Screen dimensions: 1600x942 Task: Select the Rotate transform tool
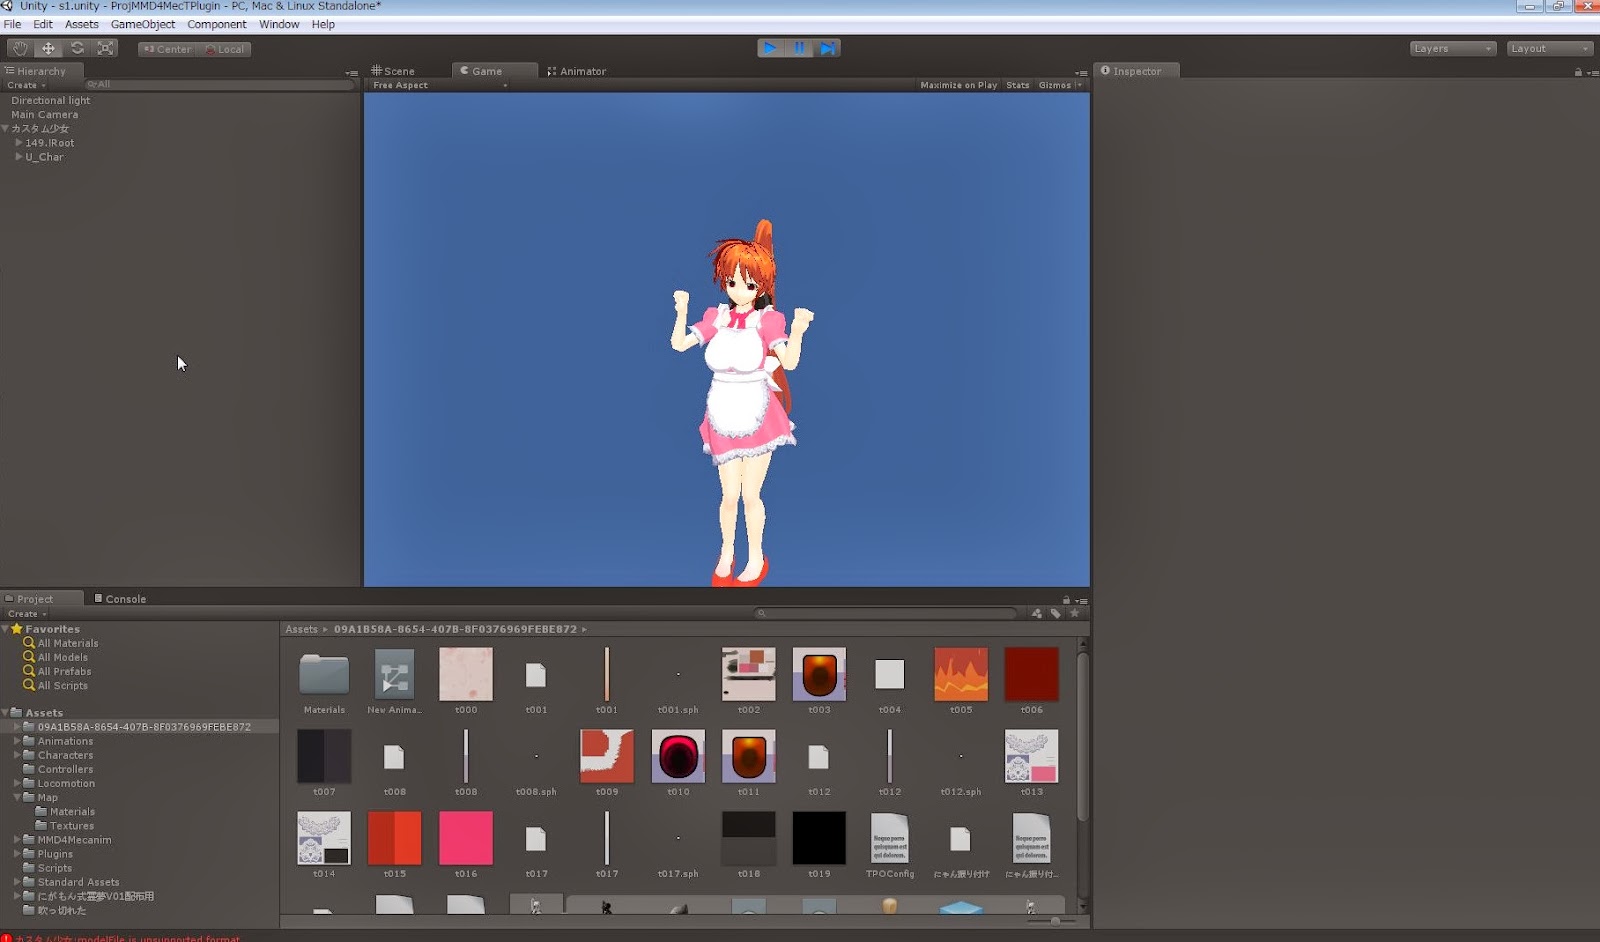click(77, 48)
